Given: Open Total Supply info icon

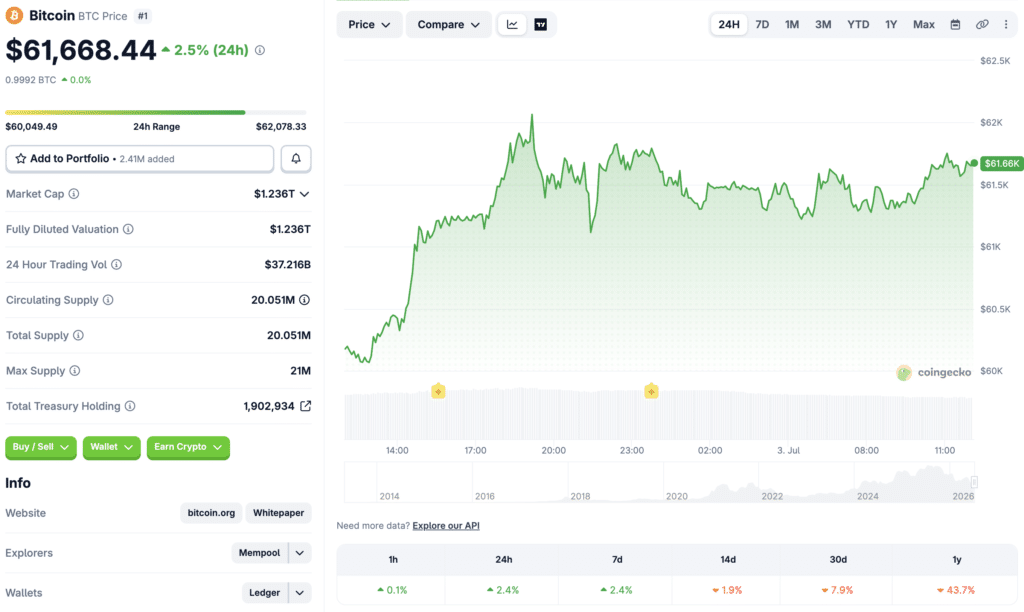Looking at the screenshot, I should point(78,335).
